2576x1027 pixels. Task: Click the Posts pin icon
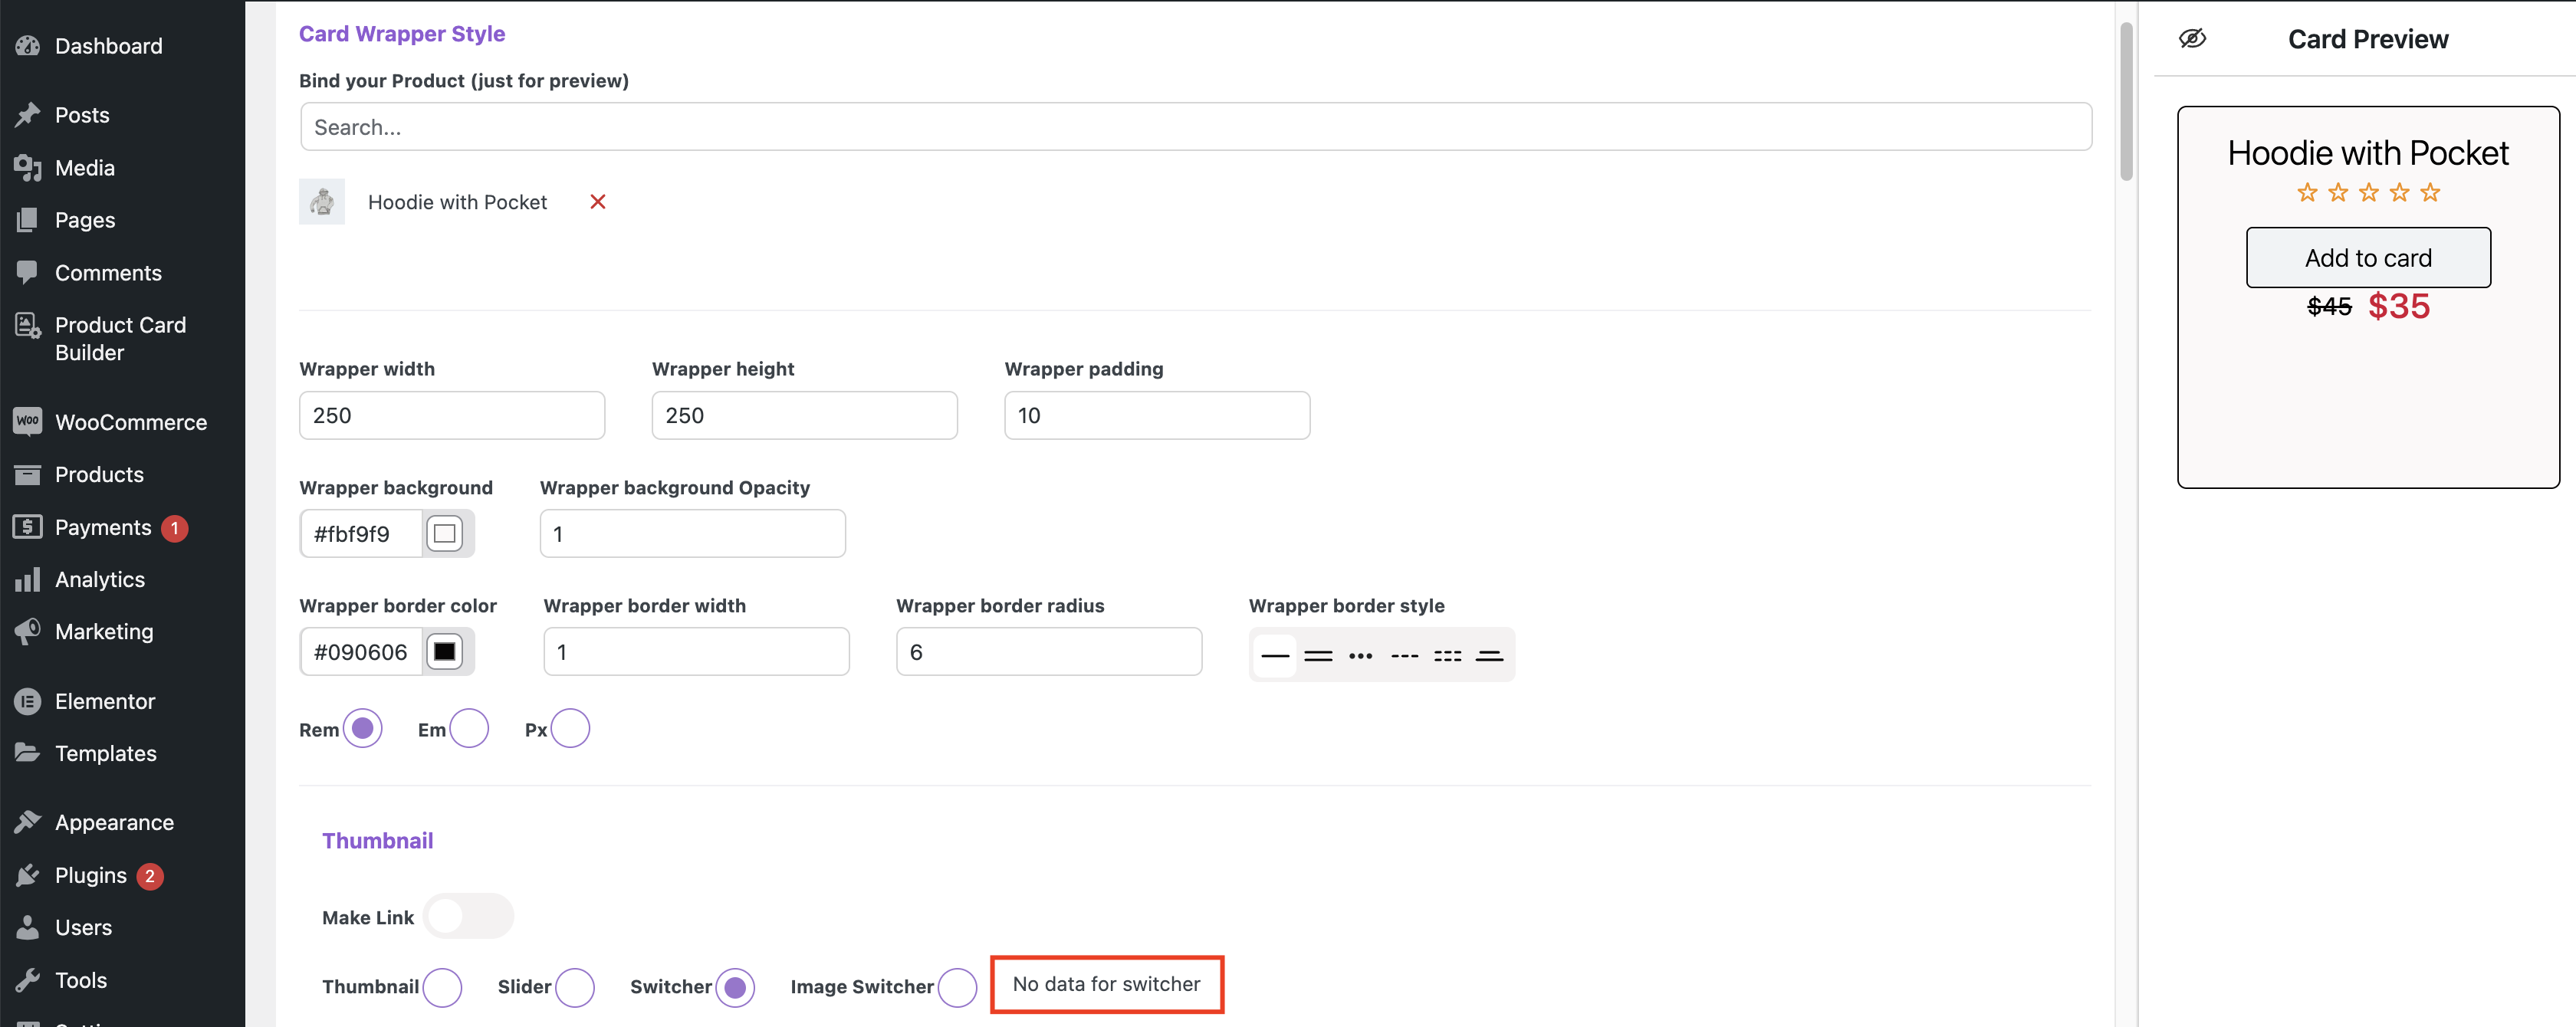pos(28,115)
